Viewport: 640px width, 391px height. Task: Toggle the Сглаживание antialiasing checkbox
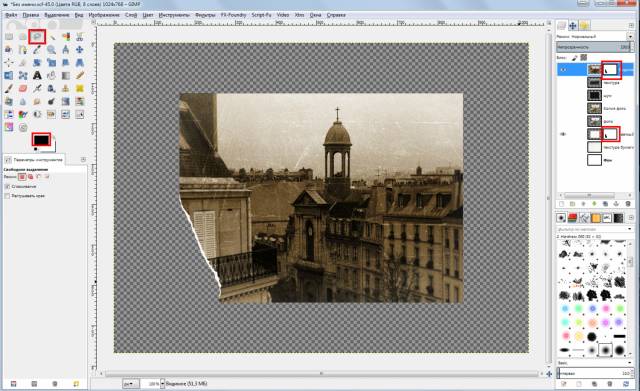click(7, 187)
